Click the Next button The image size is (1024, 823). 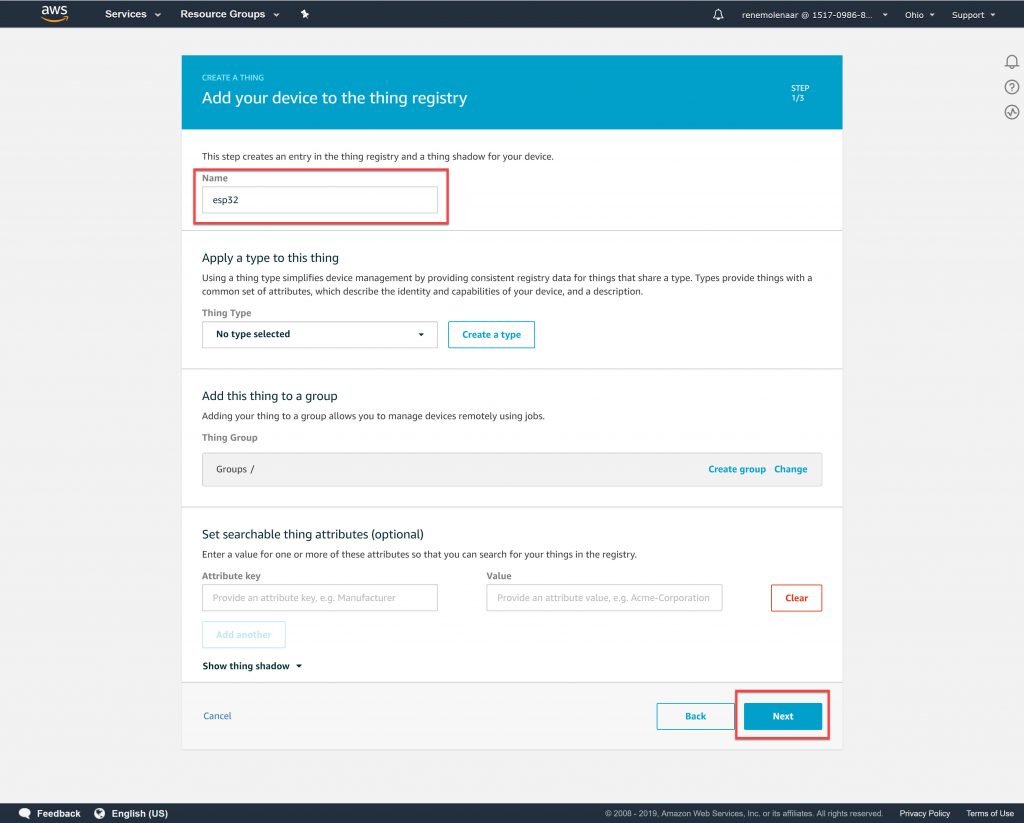click(782, 716)
